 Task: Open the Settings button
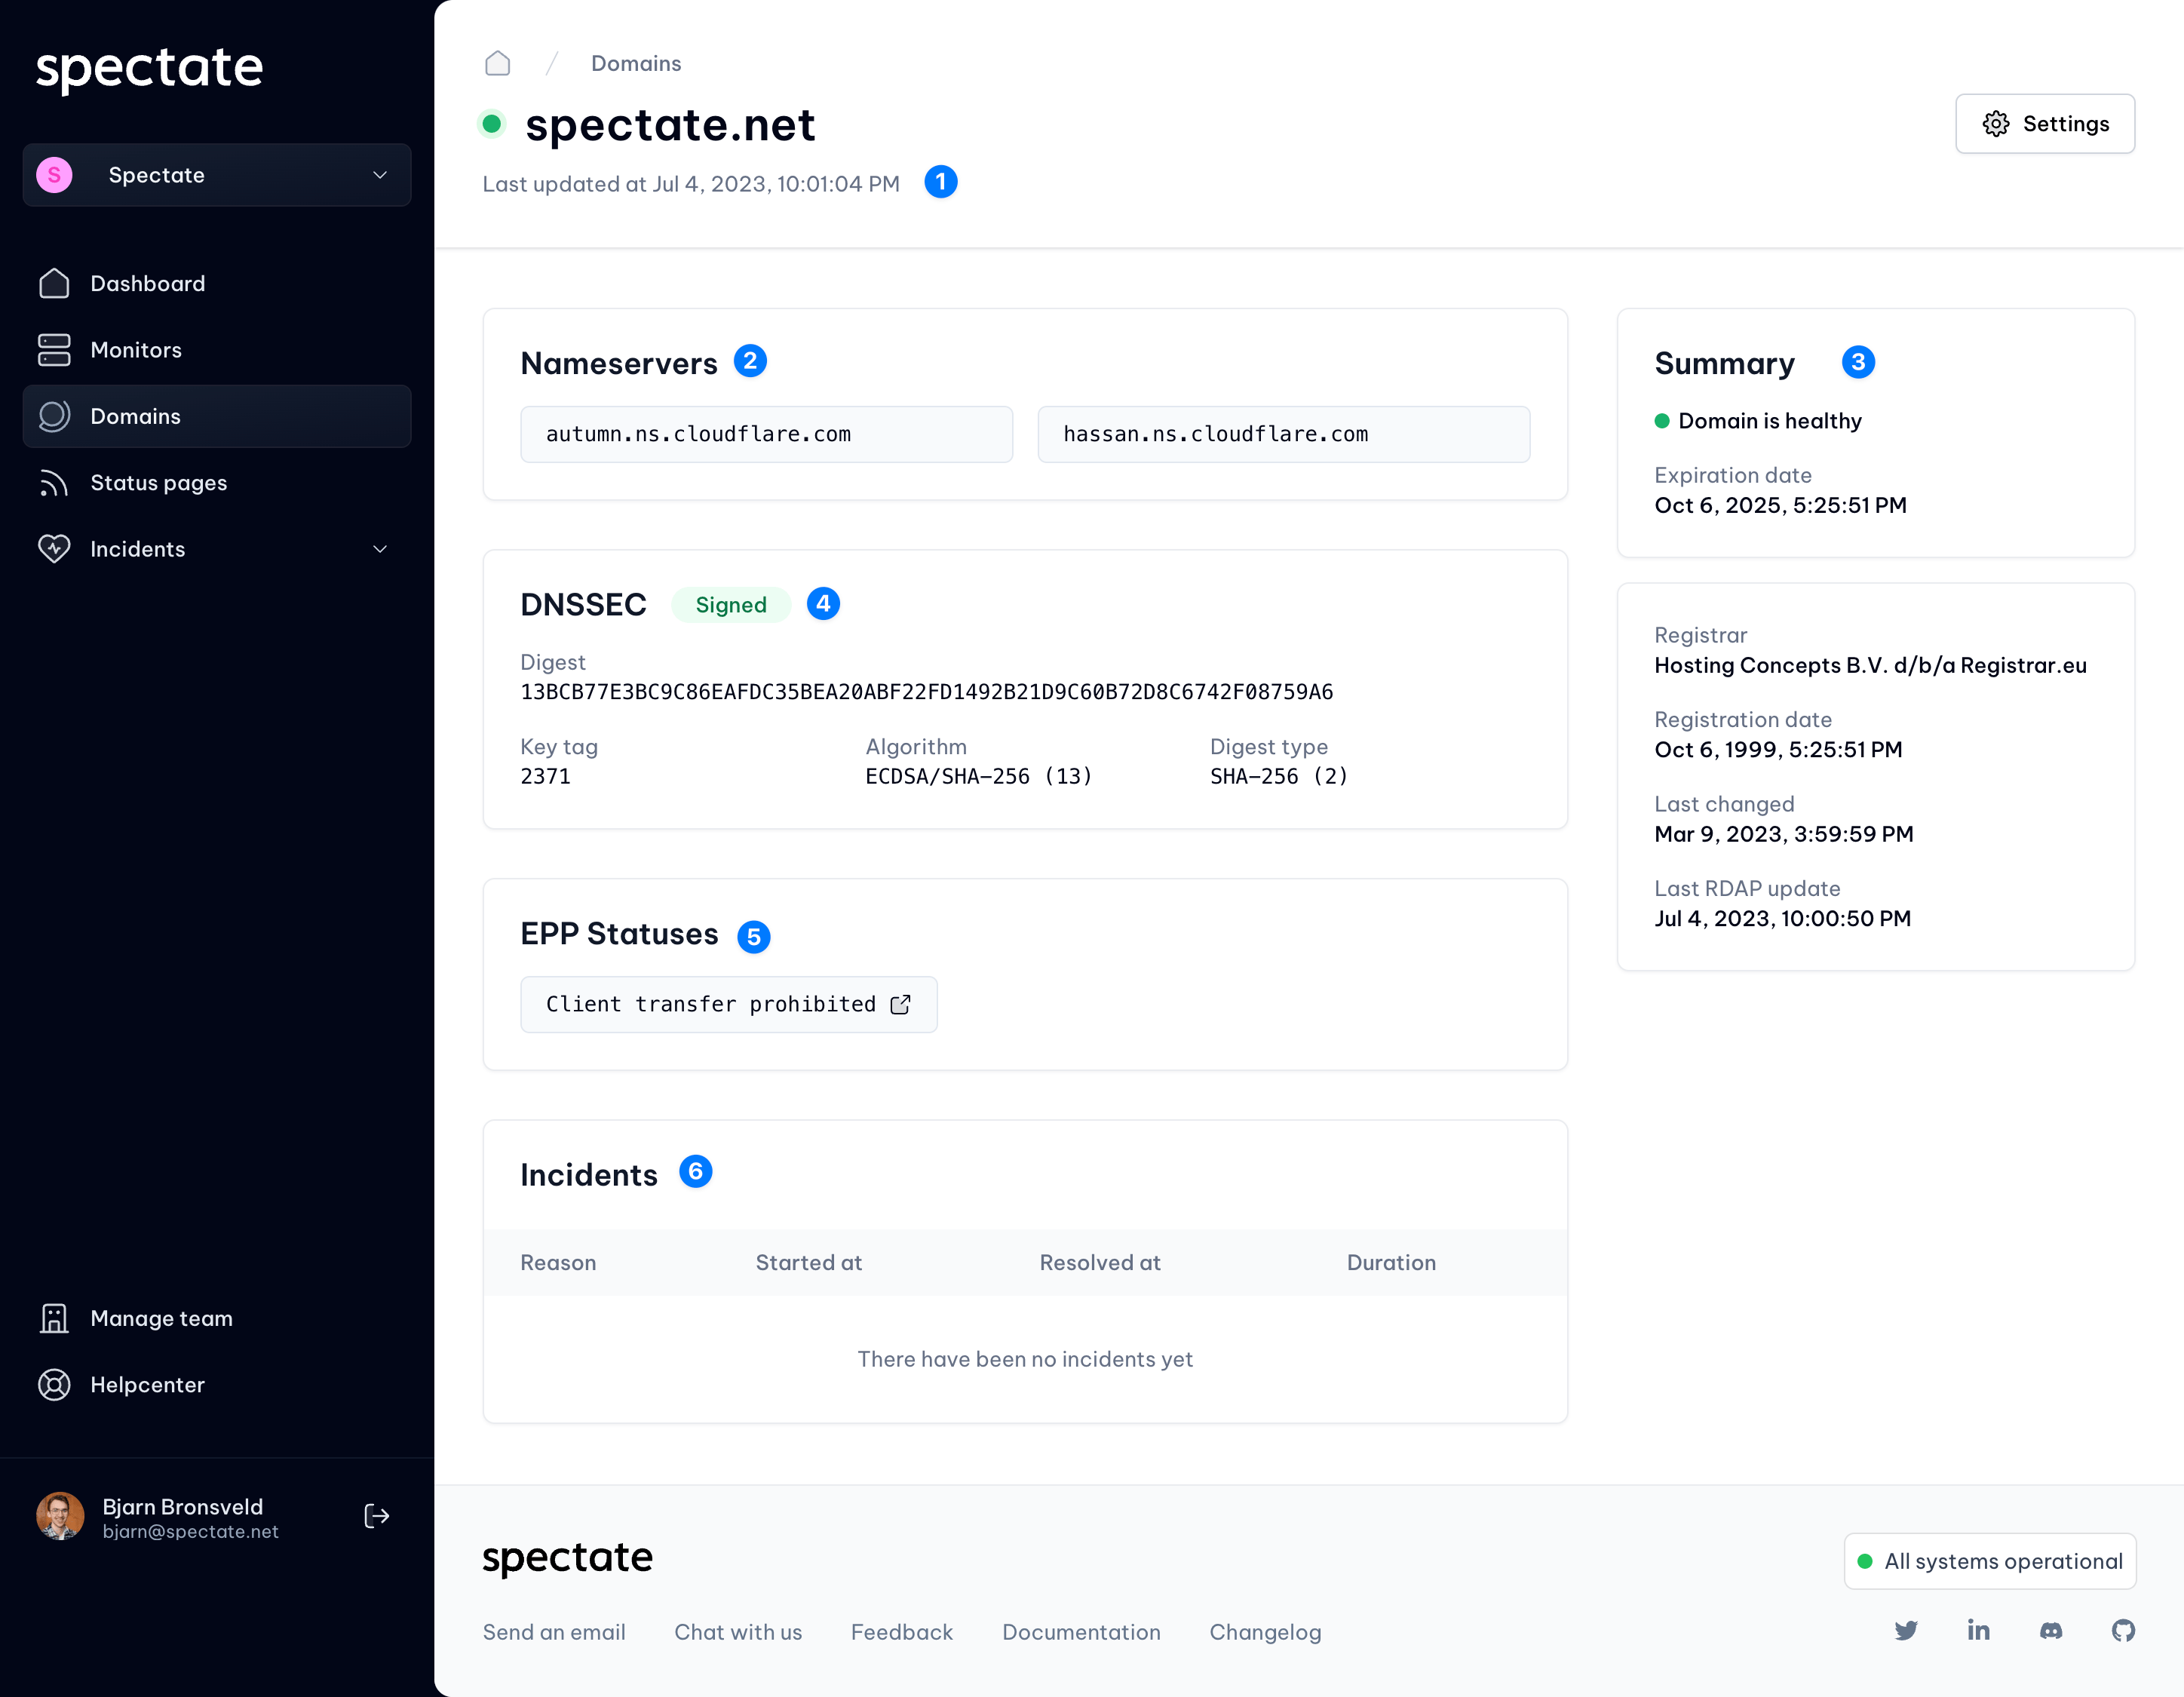point(2045,124)
